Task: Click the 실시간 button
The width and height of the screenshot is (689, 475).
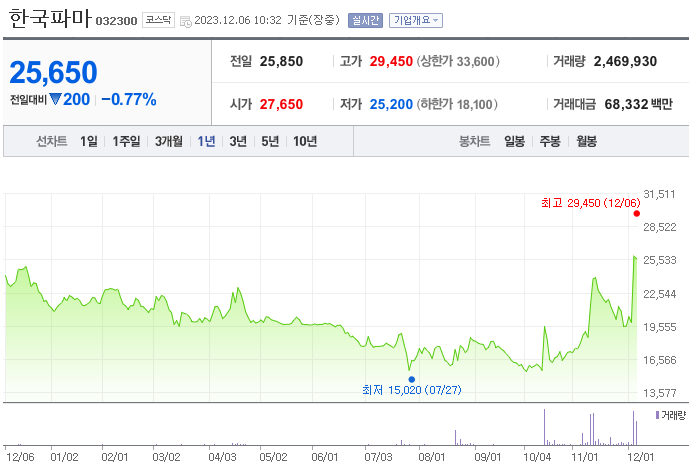Action: (x=365, y=20)
